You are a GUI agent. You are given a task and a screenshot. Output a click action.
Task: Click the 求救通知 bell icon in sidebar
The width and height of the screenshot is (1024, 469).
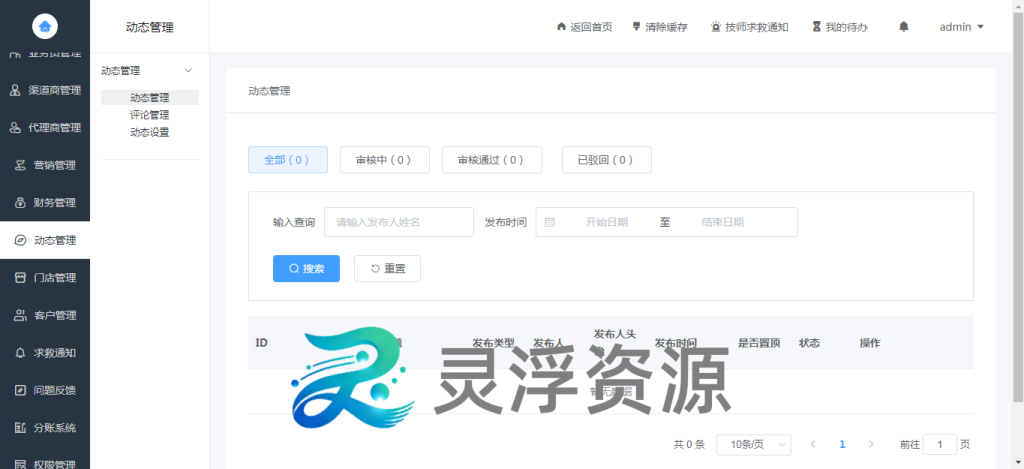click(x=20, y=353)
